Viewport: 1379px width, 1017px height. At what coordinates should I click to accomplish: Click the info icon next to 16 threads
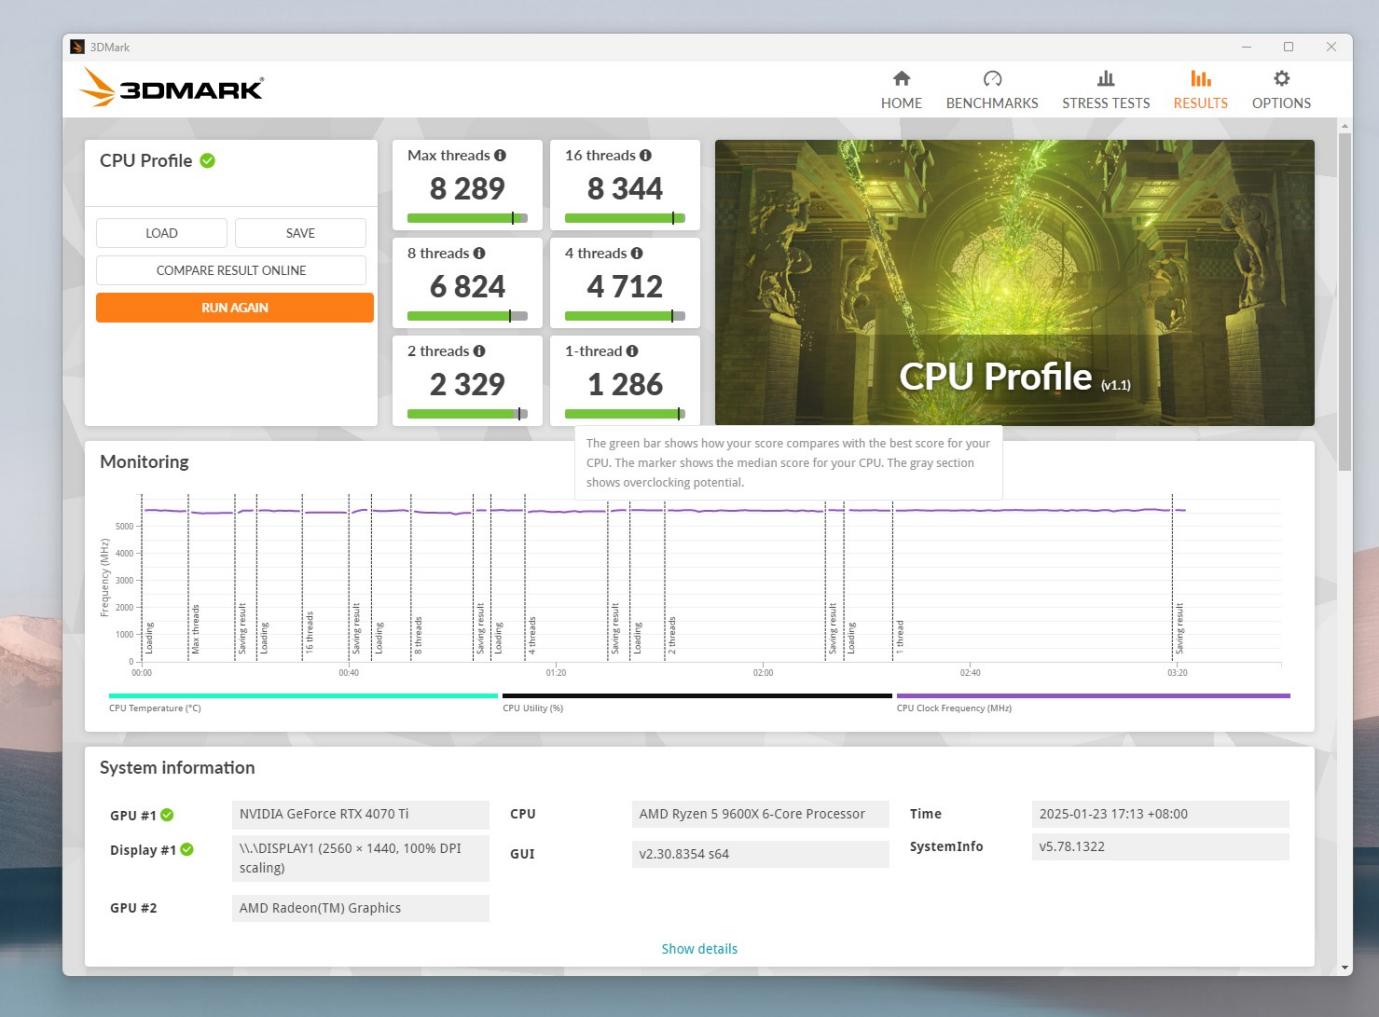click(645, 155)
